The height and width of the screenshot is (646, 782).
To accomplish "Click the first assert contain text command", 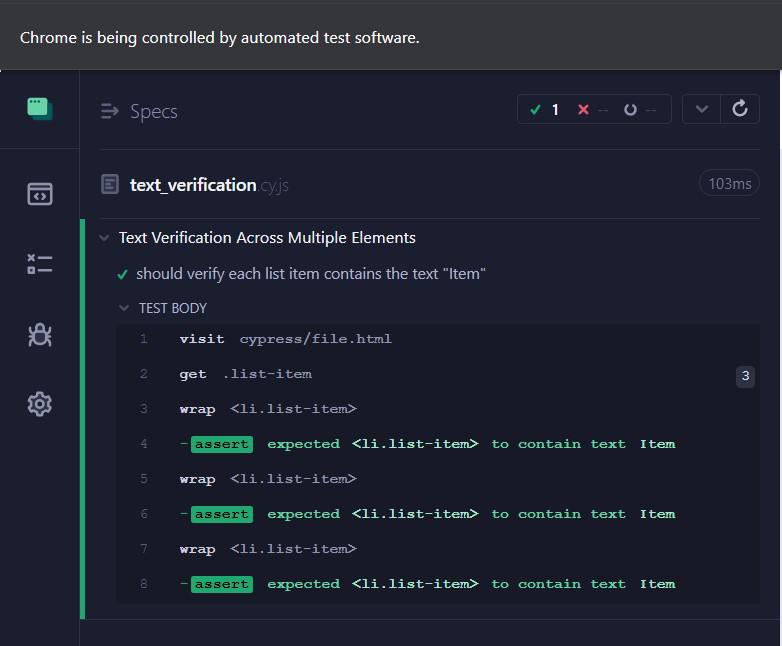I will click(433, 444).
